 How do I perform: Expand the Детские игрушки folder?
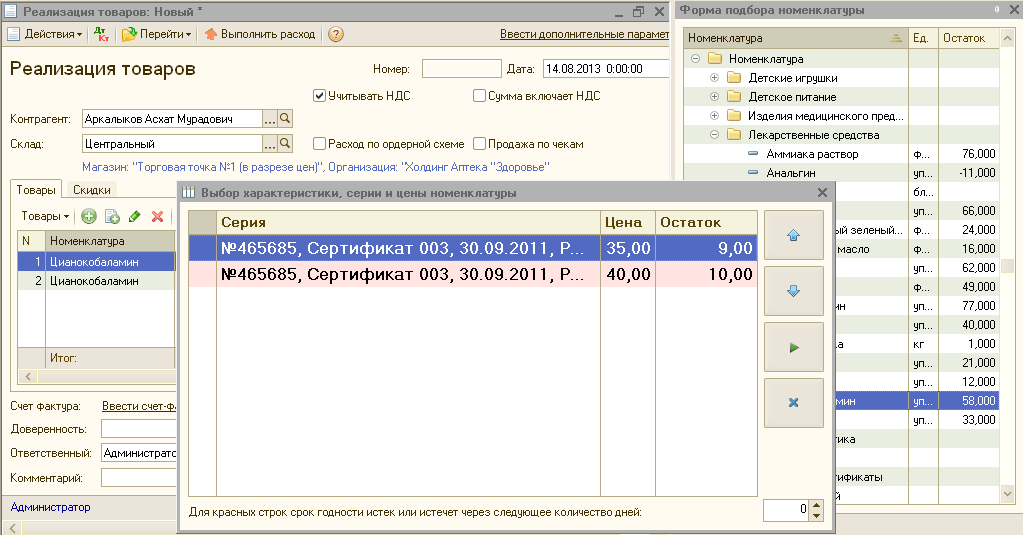click(714, 78)
